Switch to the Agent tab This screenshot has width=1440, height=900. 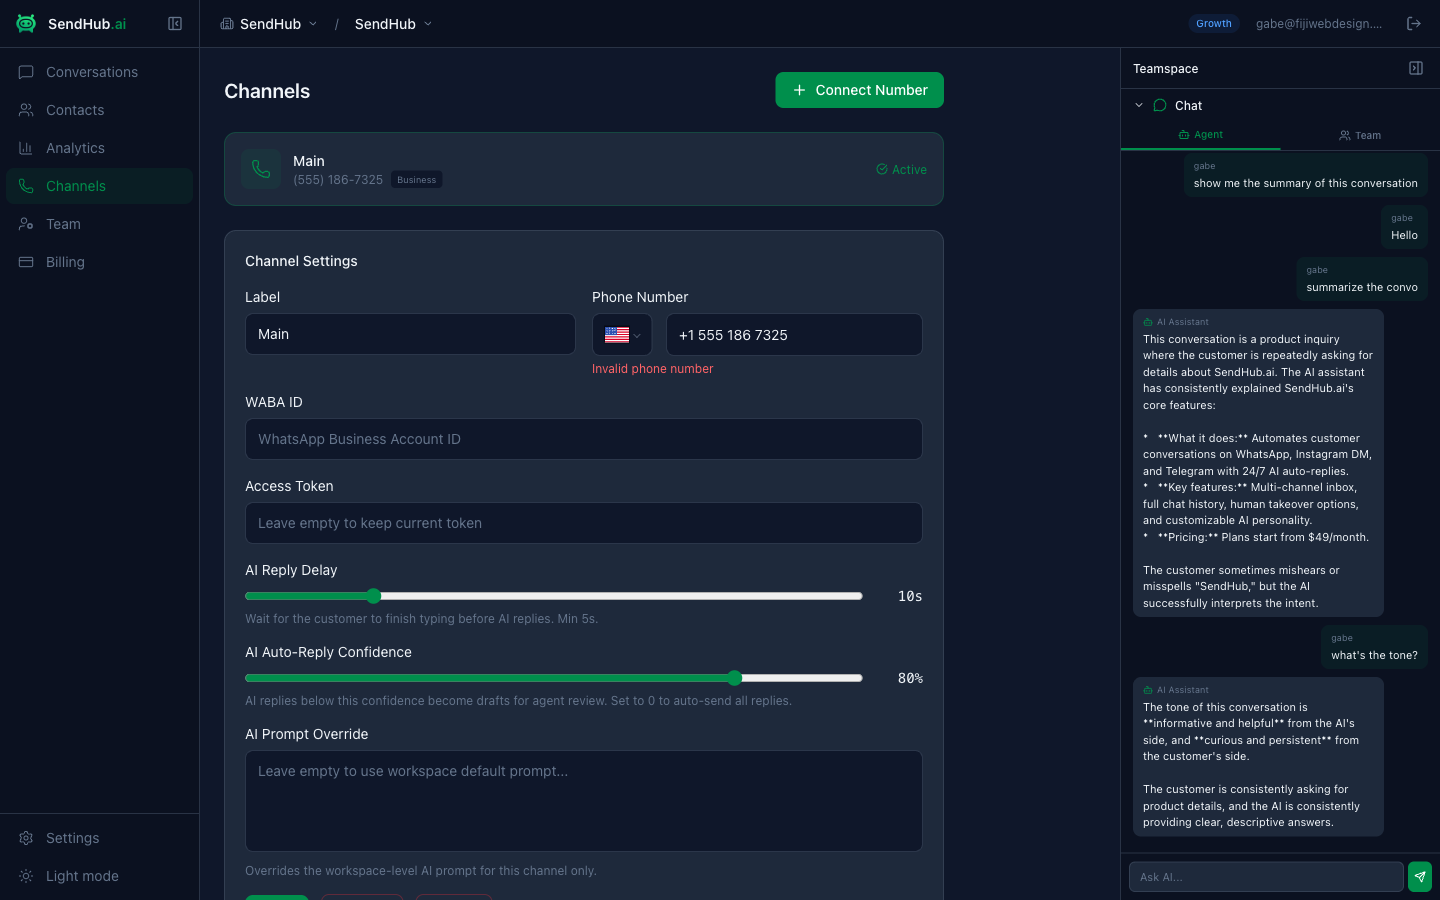click(1201, 135)
